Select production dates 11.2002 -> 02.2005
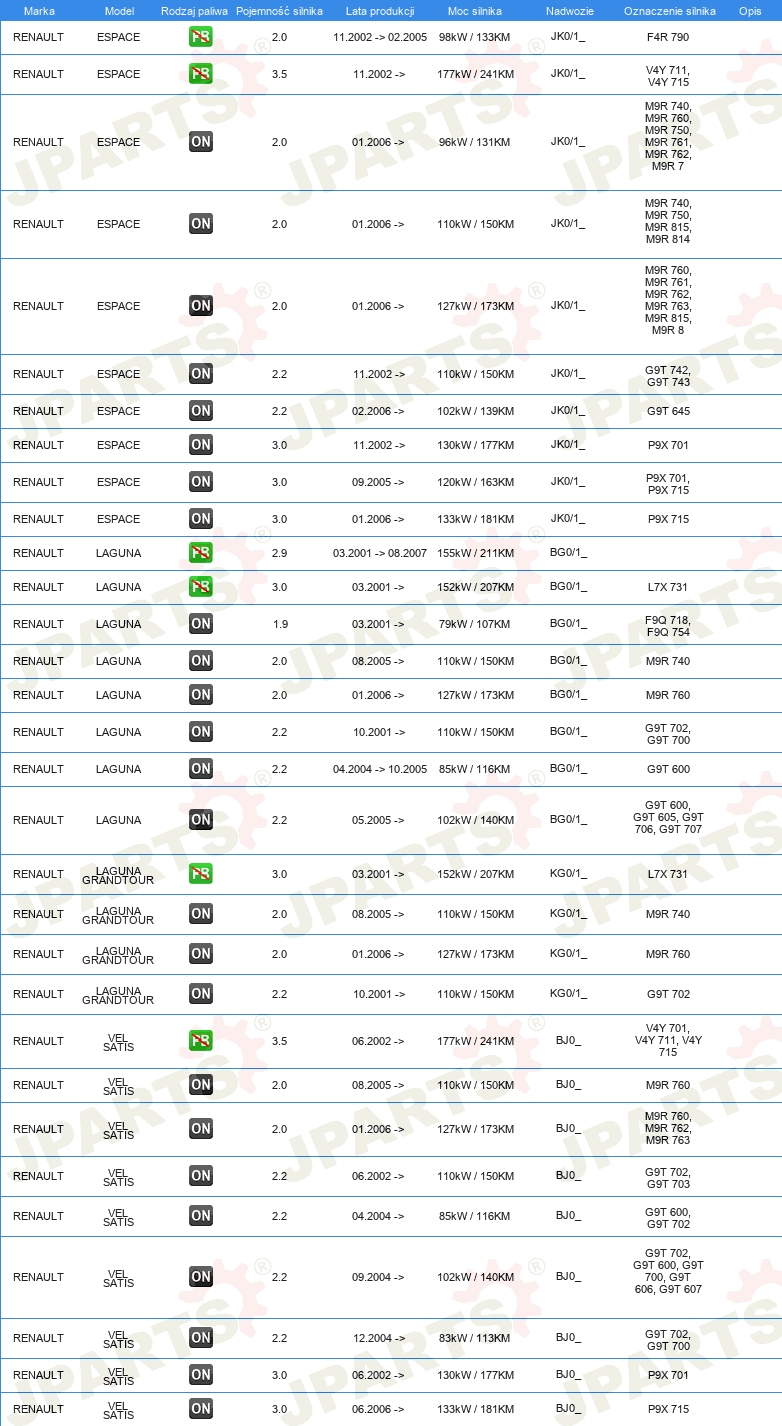 pos(380,37)
